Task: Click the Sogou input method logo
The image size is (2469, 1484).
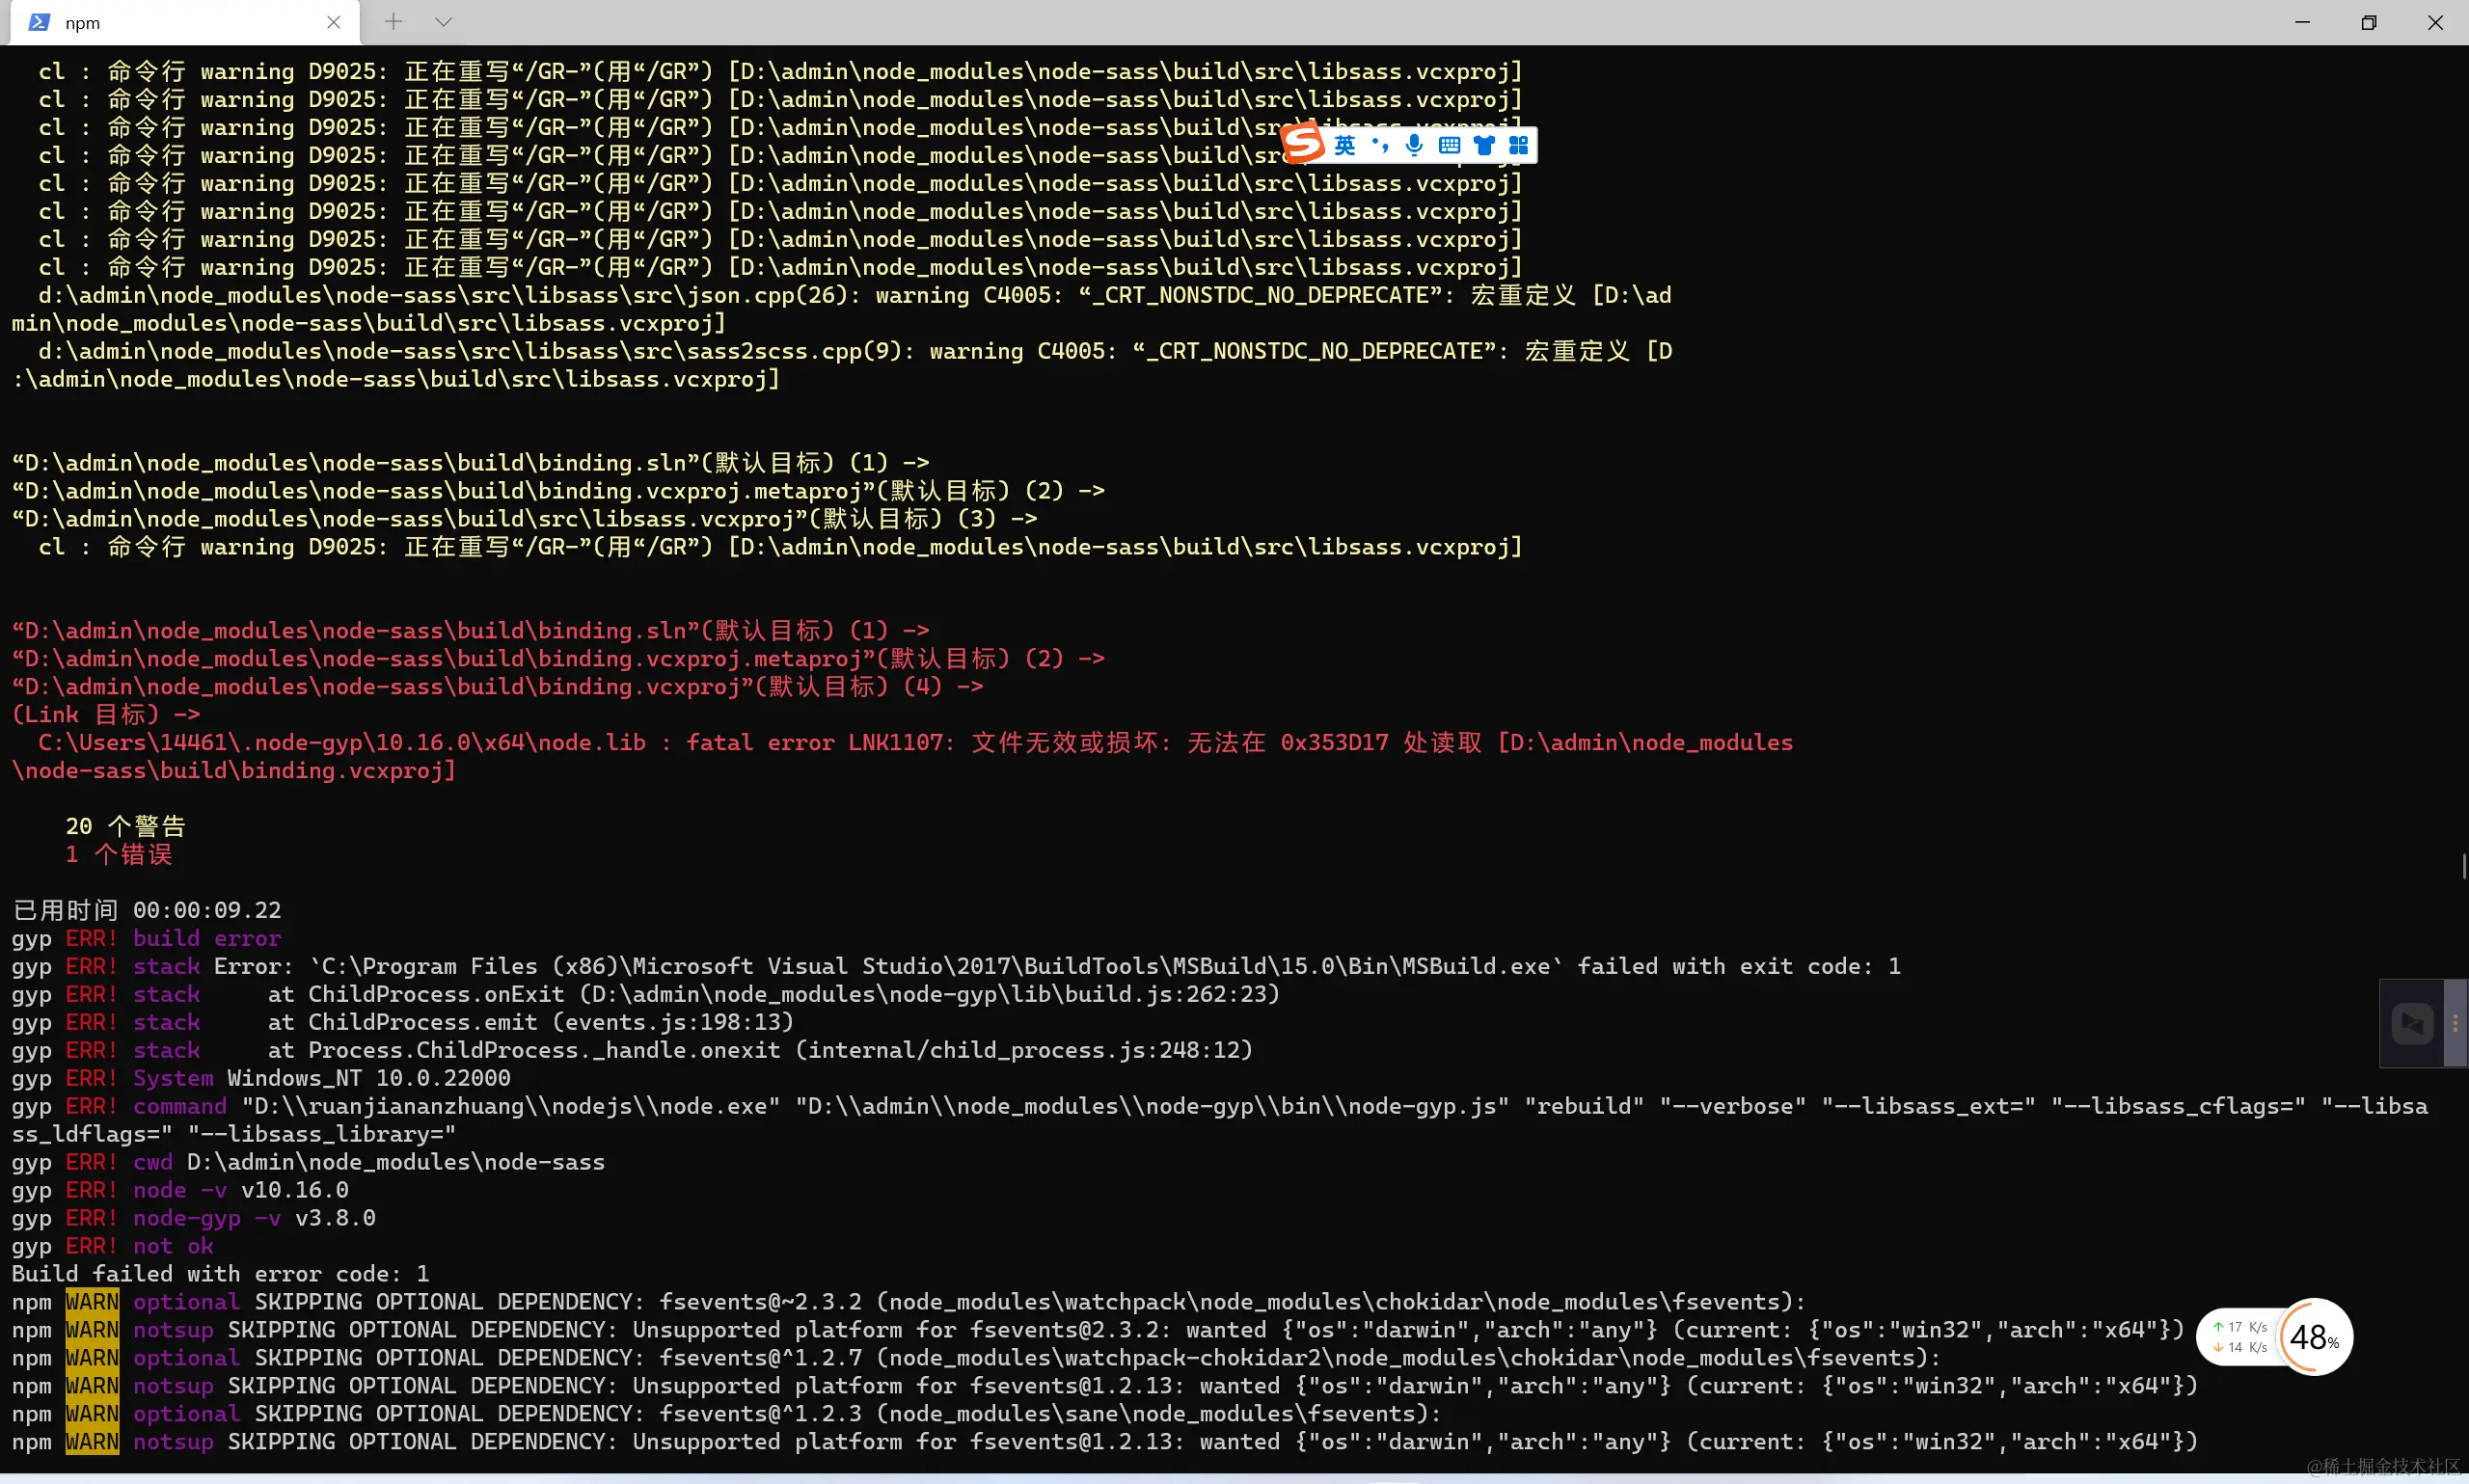Action: click(1302, 143)
